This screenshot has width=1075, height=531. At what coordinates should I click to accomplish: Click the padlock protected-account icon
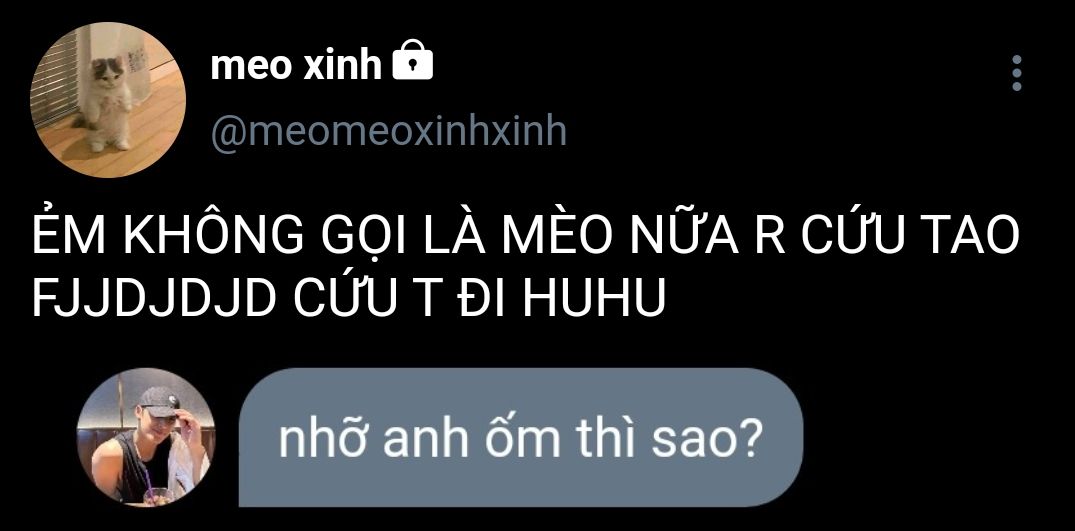(x=412, y=60)
